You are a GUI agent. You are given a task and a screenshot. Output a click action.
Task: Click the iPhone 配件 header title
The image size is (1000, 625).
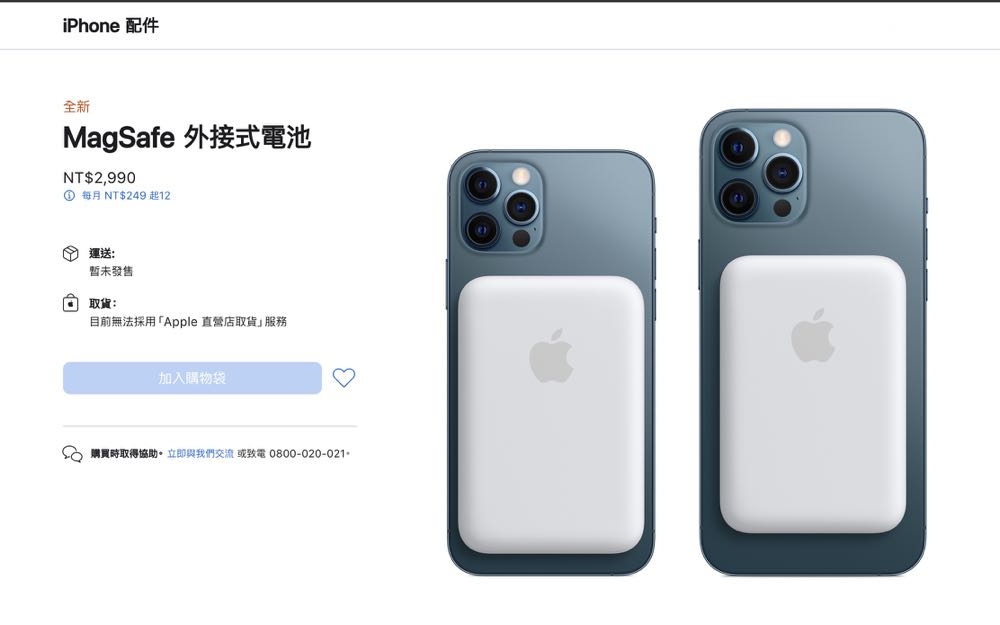[110, 26]
